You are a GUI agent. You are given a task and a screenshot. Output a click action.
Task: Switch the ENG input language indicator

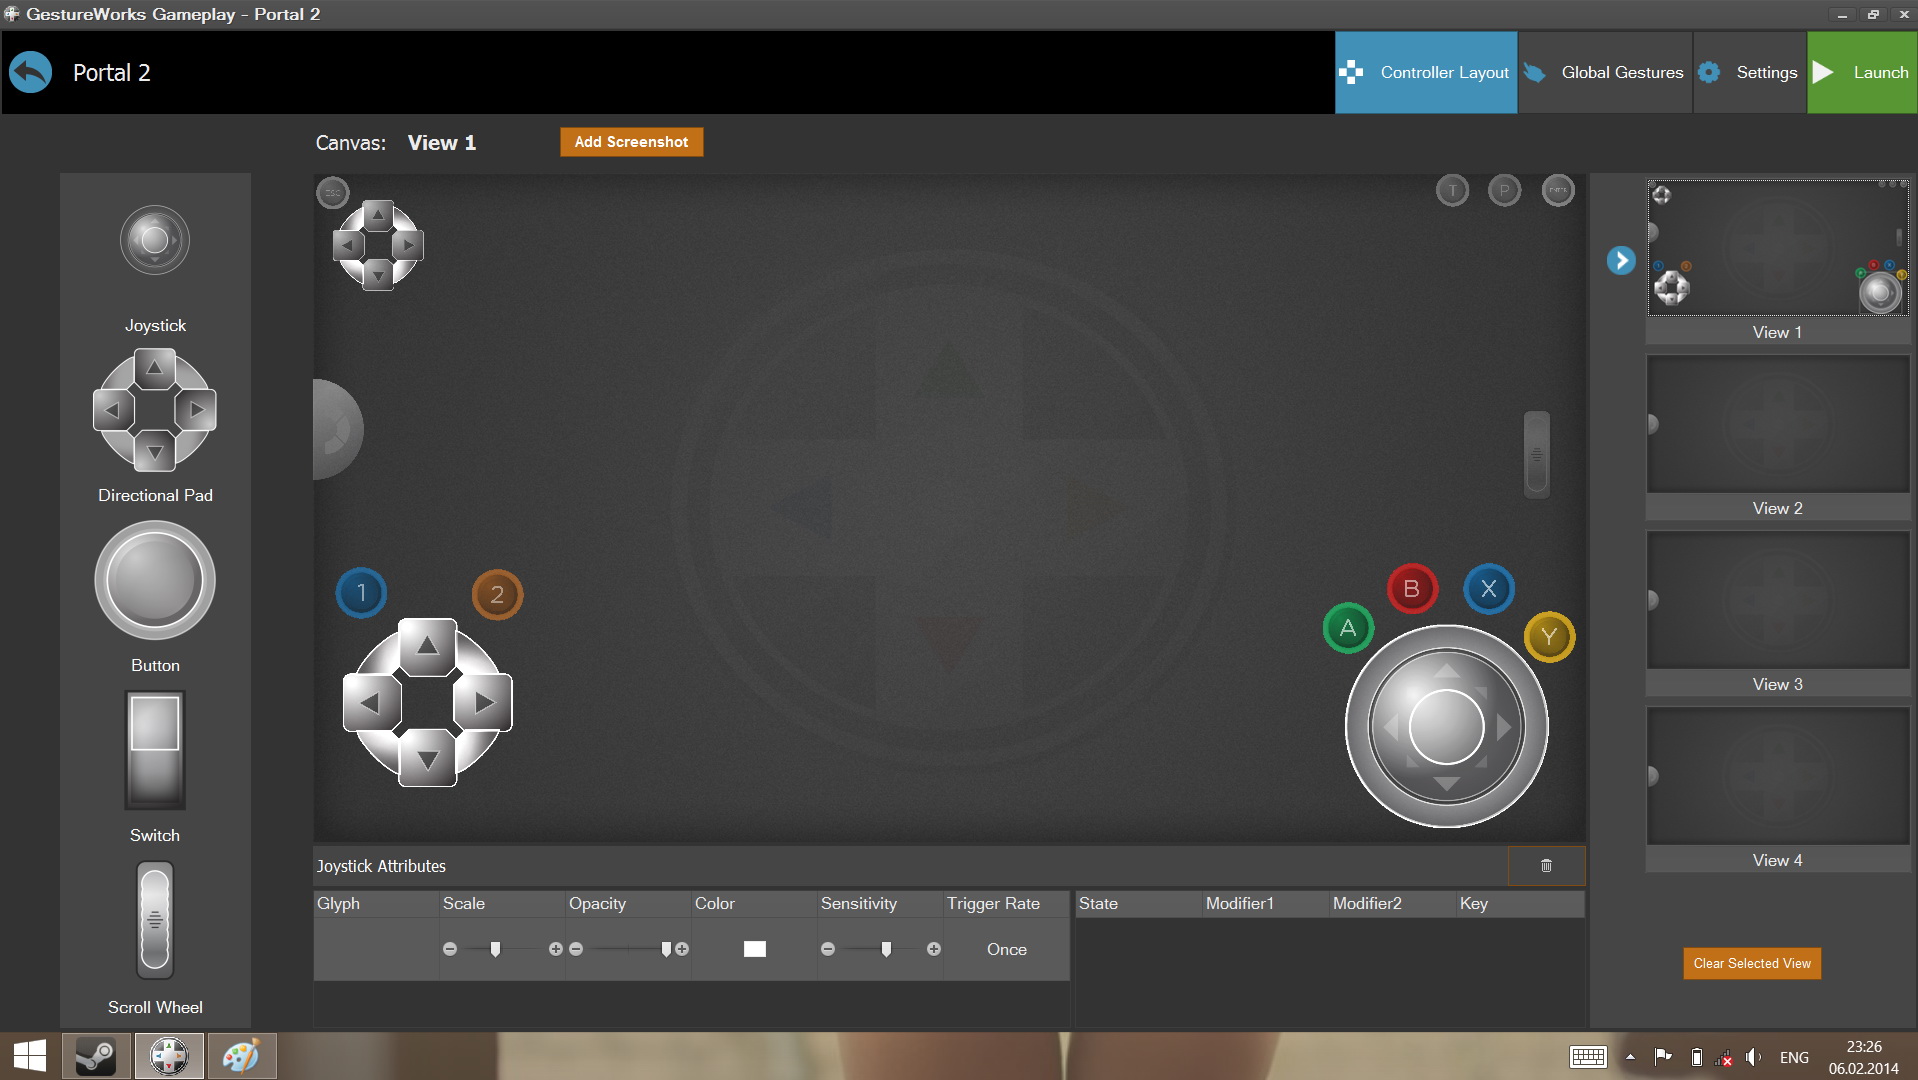pos(1794,1057)
